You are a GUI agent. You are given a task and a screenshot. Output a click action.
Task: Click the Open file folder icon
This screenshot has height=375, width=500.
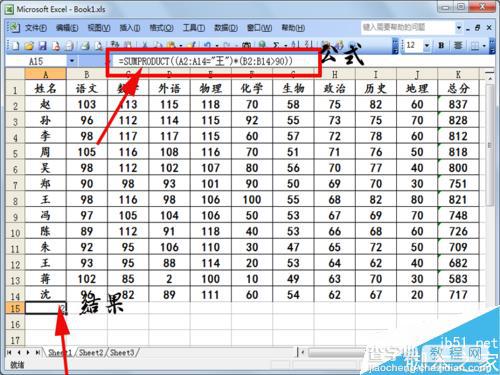click(x=29, y=46)
